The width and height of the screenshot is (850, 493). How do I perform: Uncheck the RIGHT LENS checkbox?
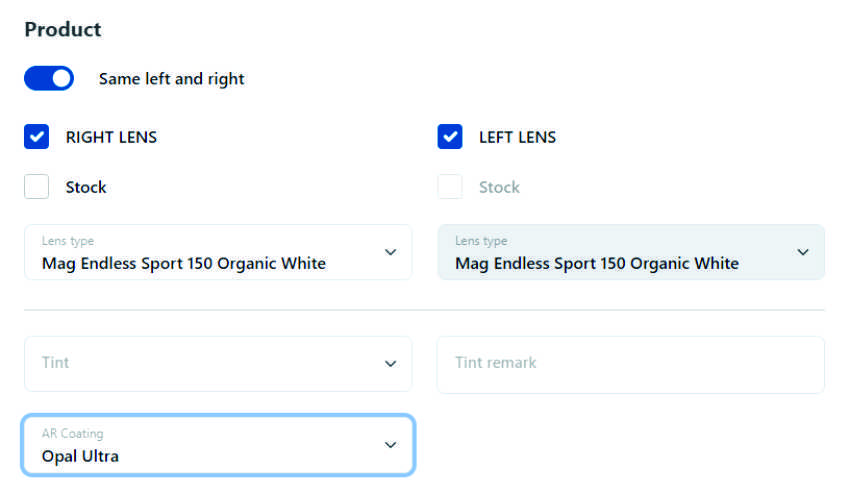coord(37,137)
